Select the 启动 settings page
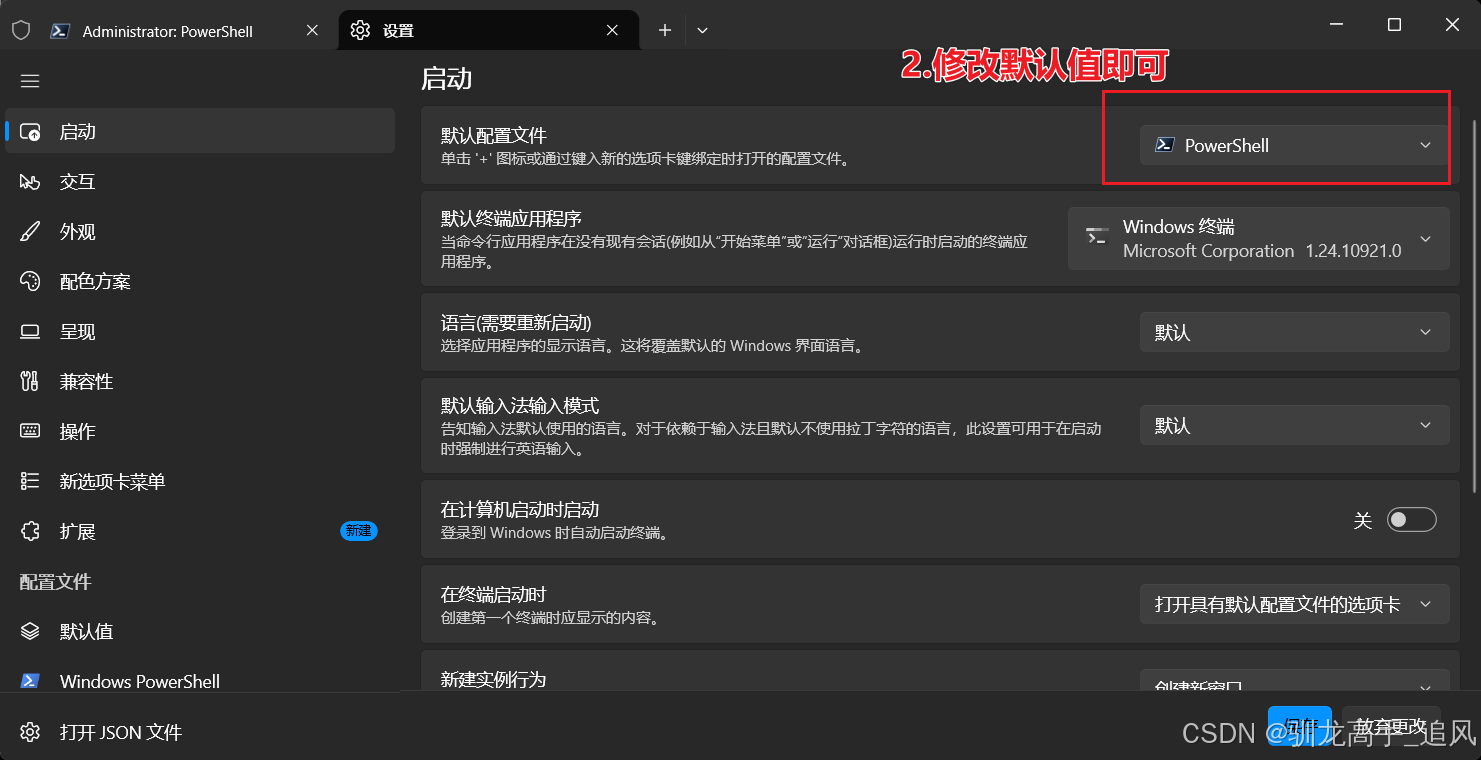The height and width of the screenshot is (760, 1481). [200, 131]
